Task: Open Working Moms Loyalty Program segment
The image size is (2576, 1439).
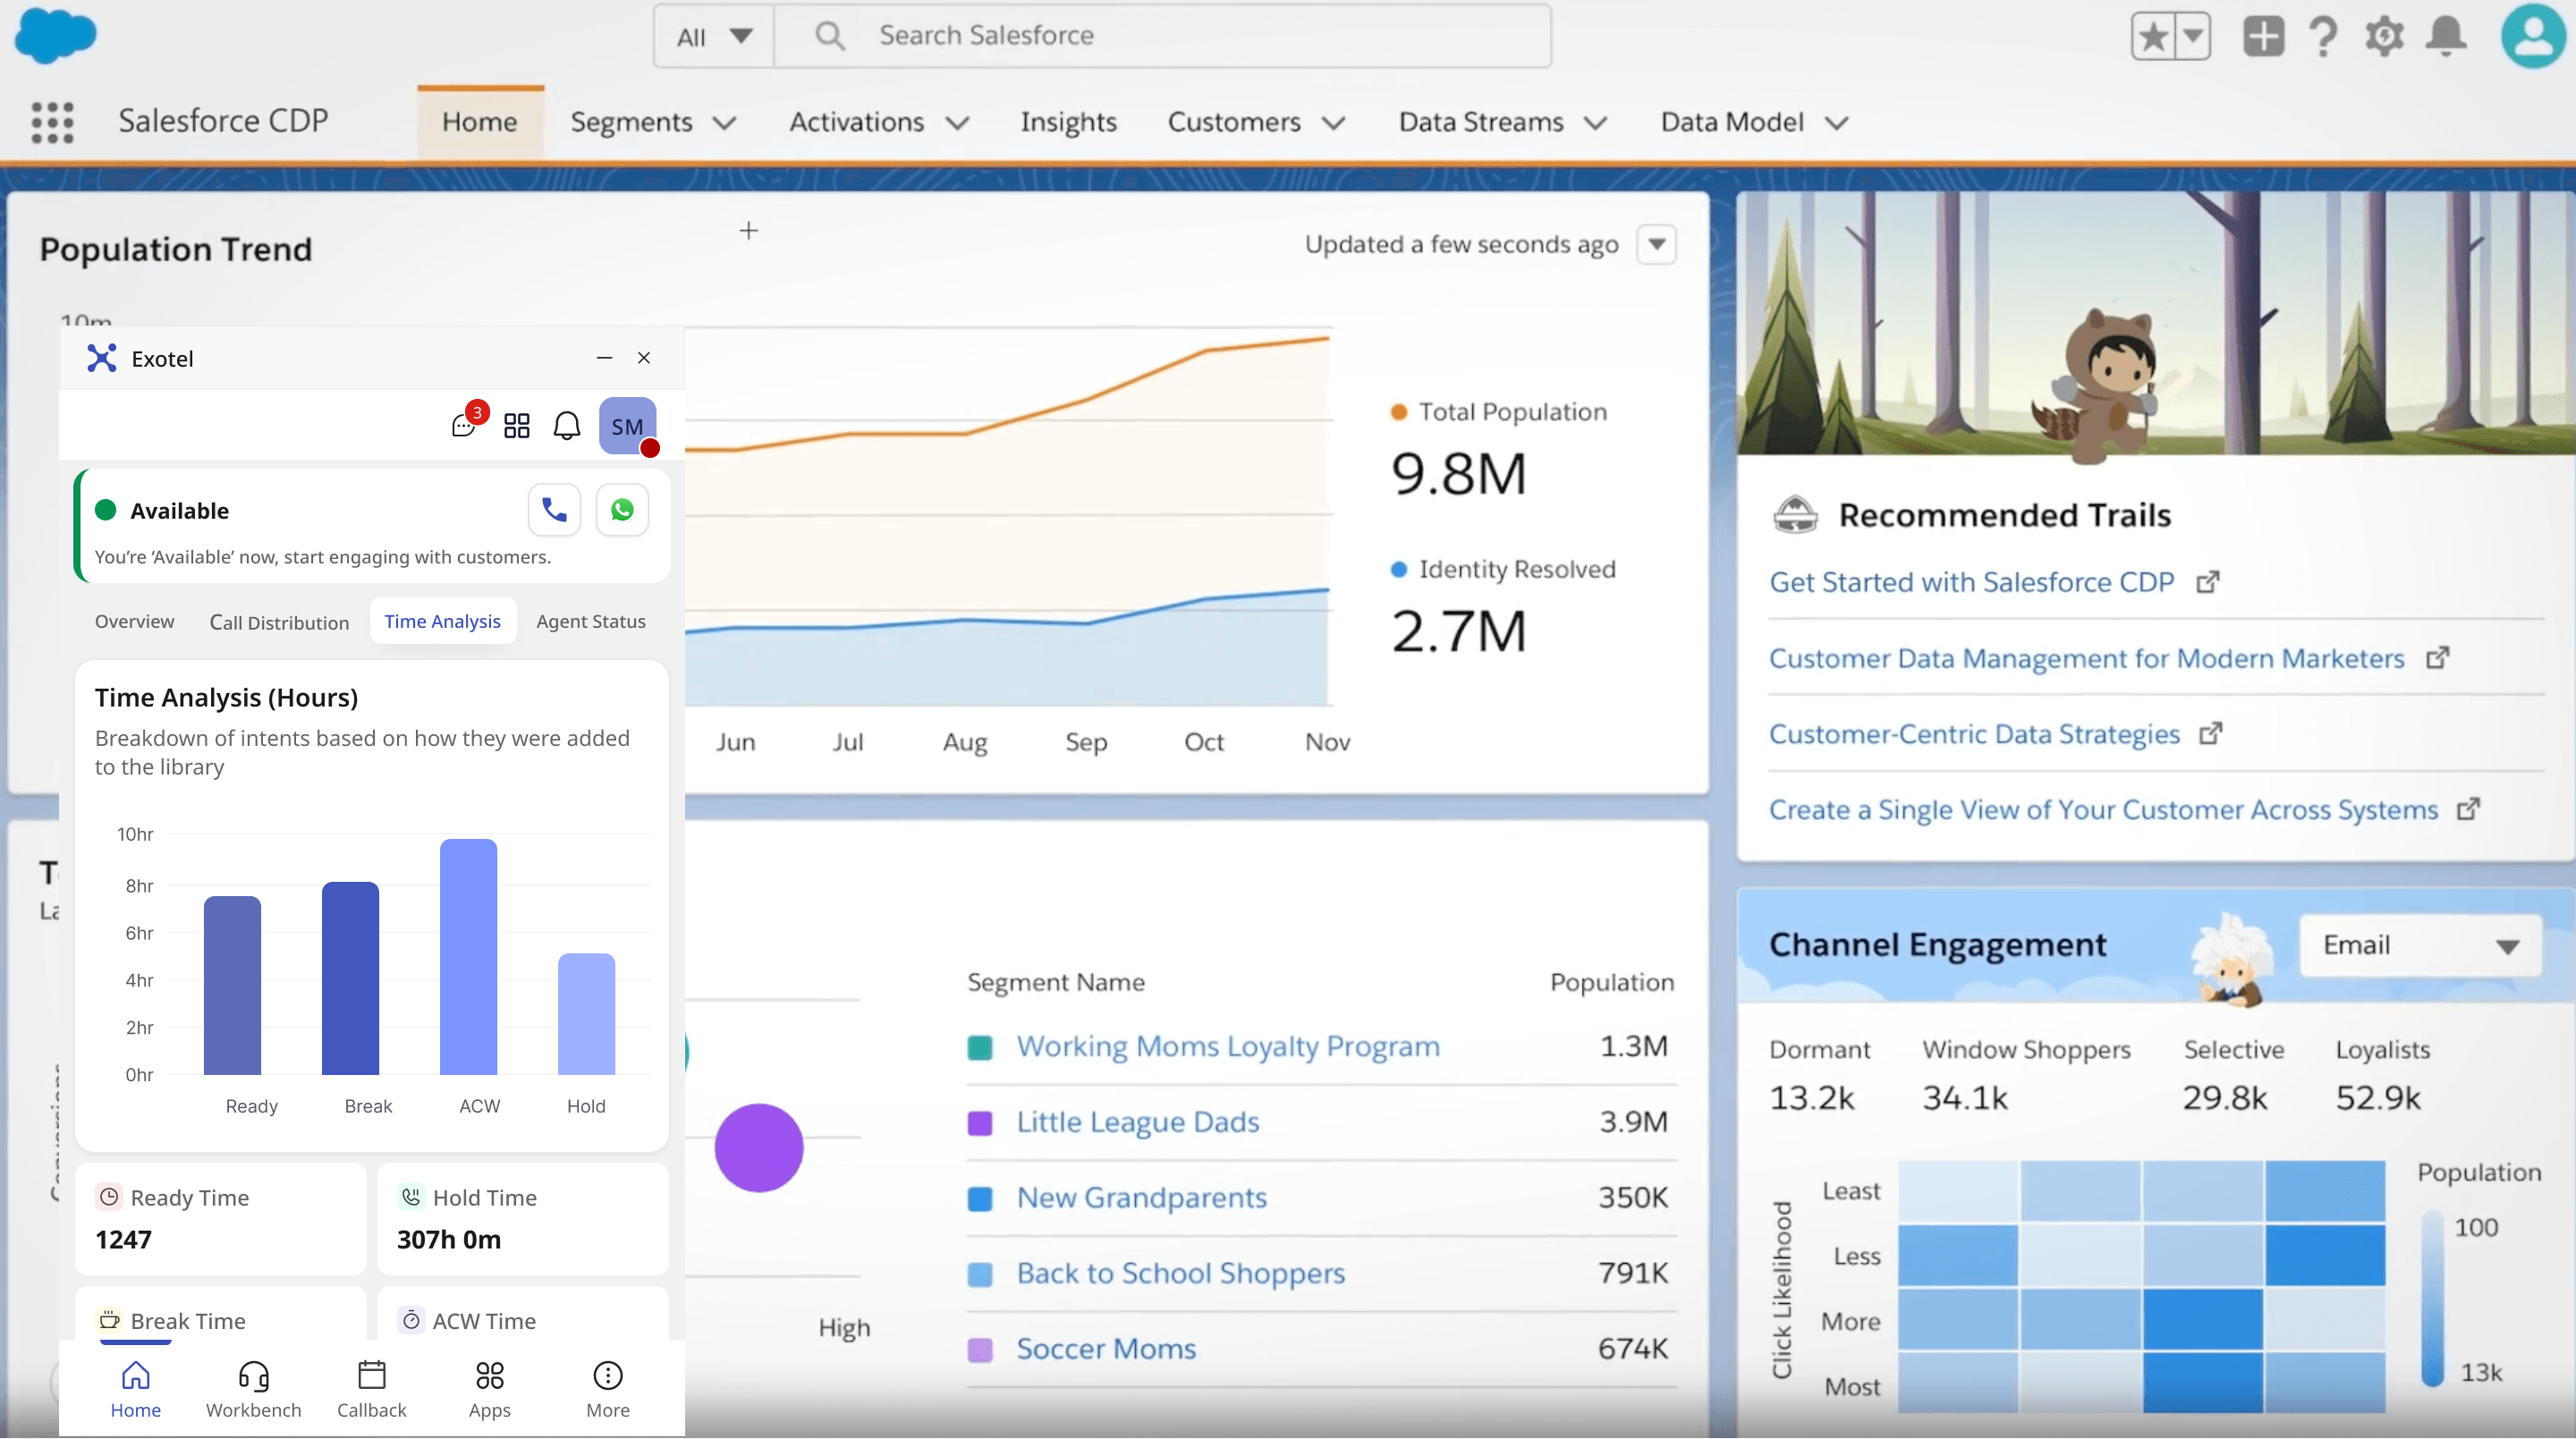Action: coord(1228,1046)
